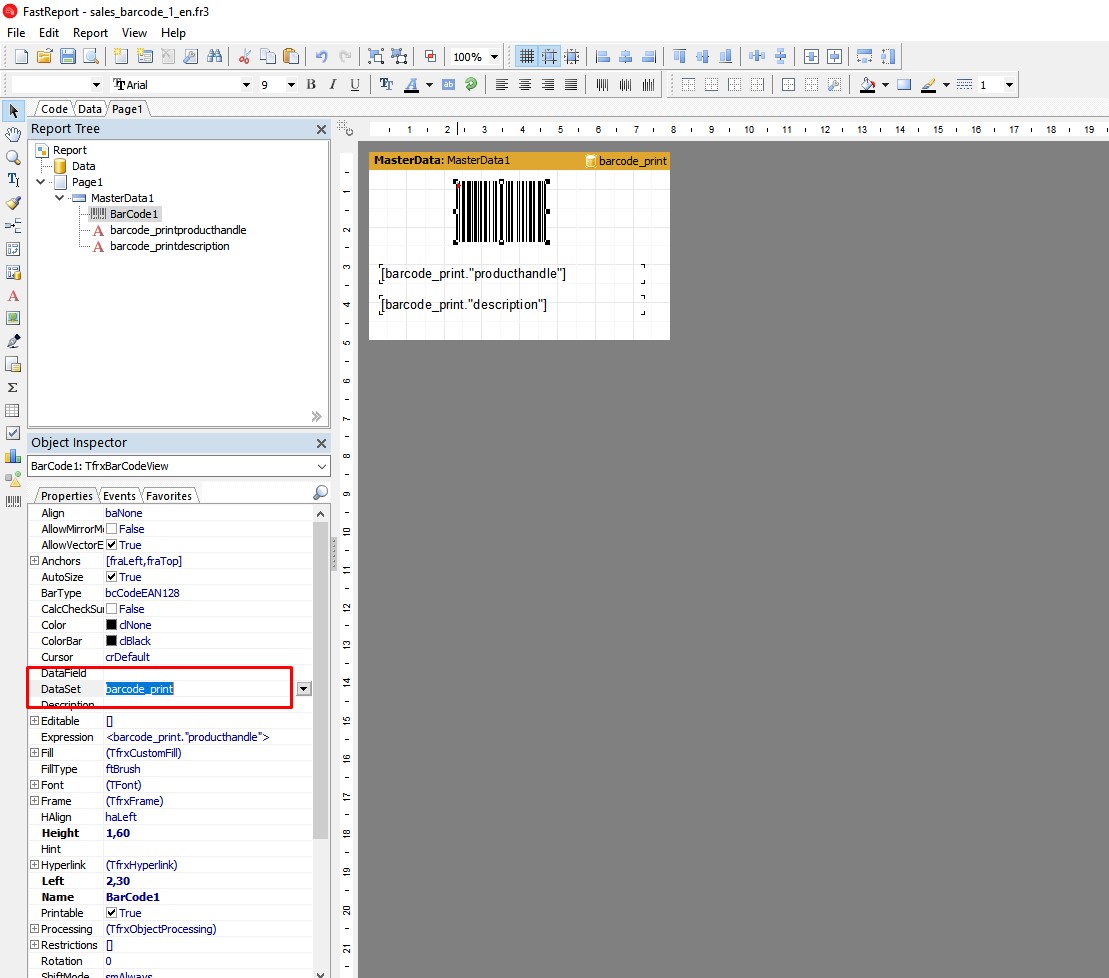Select the barcode object on the design page
1109x978 pixels.
point(501,211)
